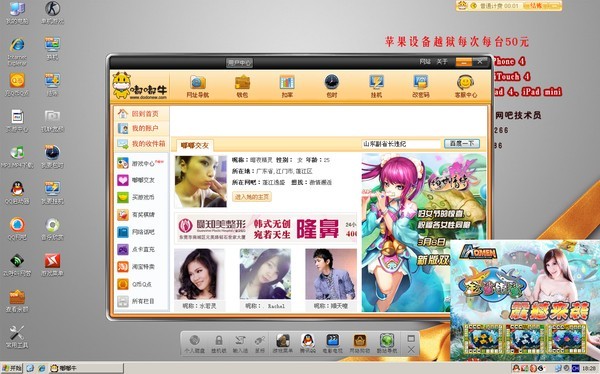Open the green globe 网址导航 dock icon
The height and width of the screenshot is (374, 600).
click(x=387, y=343)
